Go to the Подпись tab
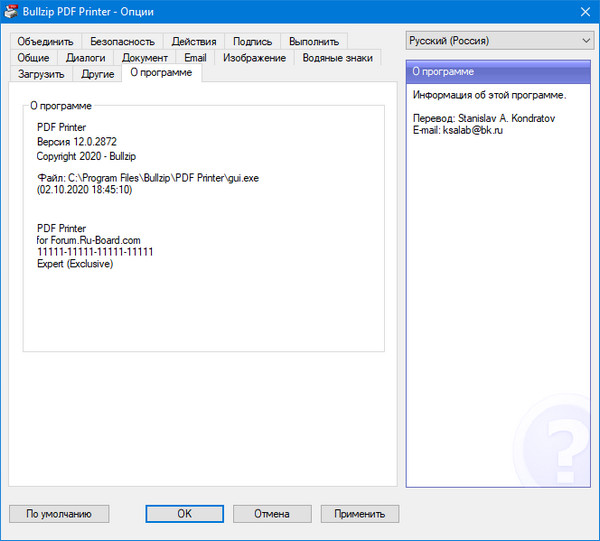The height and width of the screenshot is (541, 600). (252, 42)
